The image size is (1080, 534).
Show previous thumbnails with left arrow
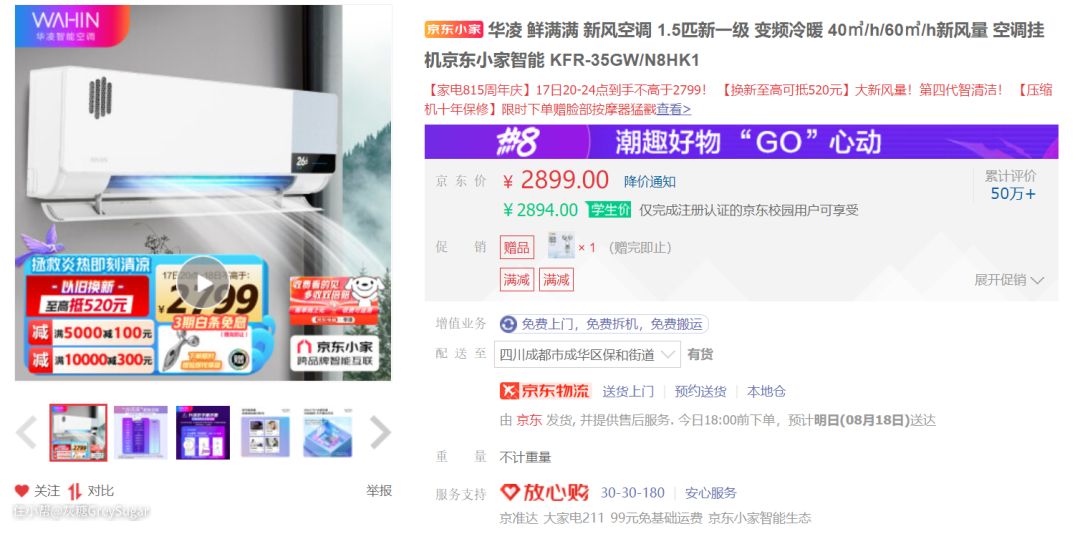pyautogui.click(x=27, y=433)
